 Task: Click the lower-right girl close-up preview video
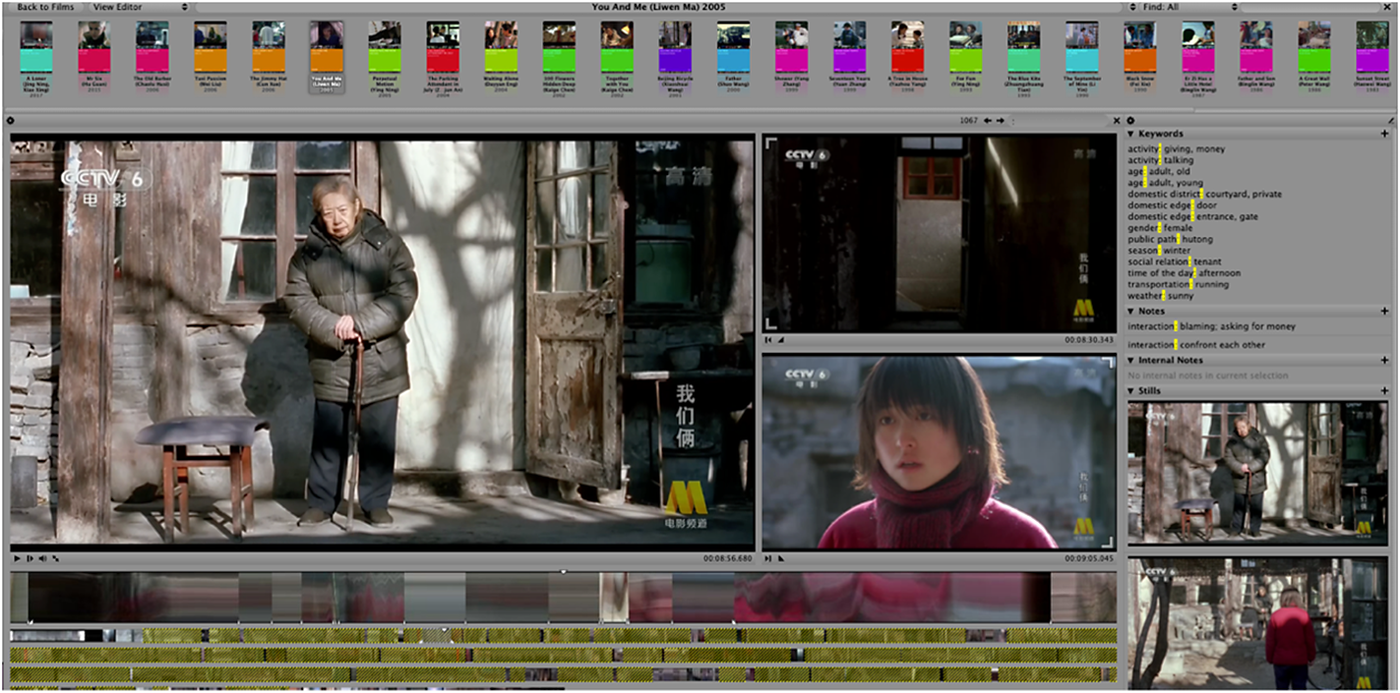pyautogui.click(x=940, y=452)
